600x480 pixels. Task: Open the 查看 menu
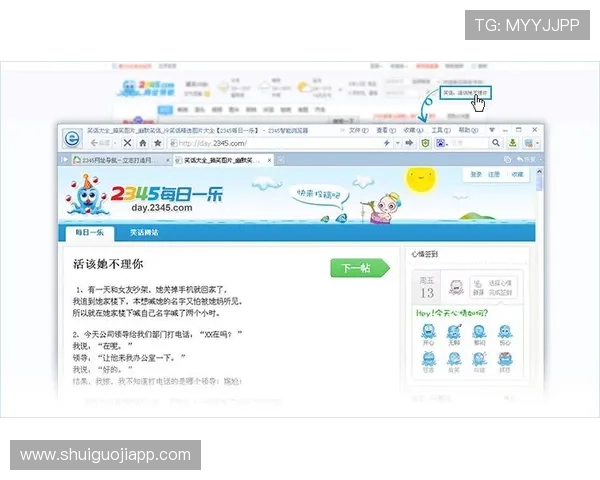(385, 131)
